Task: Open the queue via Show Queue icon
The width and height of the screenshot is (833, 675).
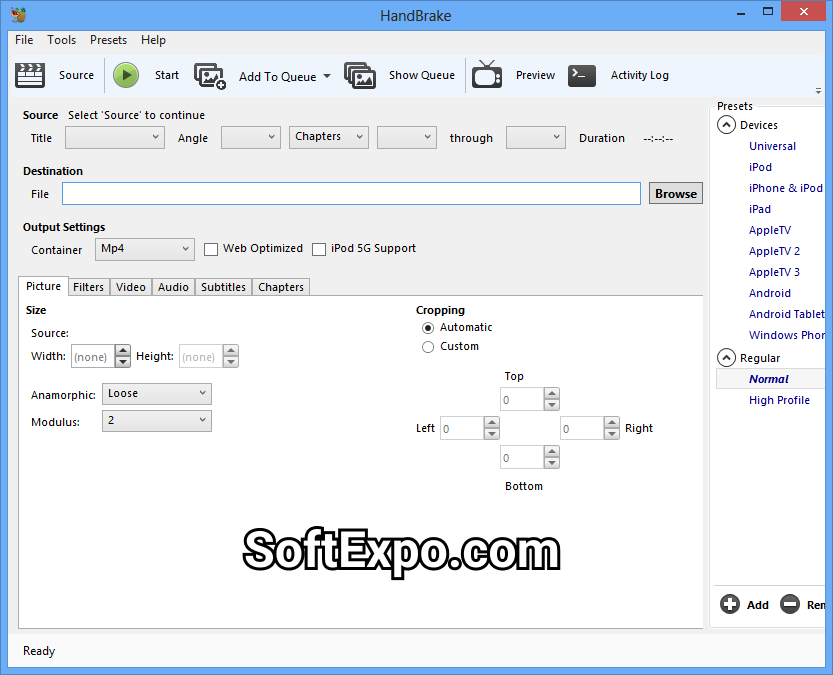Action: [360, 75]
